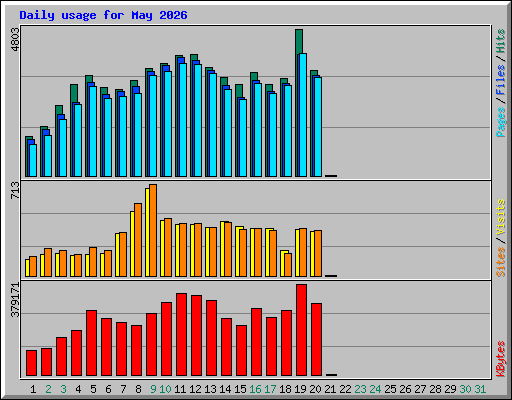Click the orange Sites bar for day 18
The width and height of the screenshot is (512, 400).
point(288,265)
